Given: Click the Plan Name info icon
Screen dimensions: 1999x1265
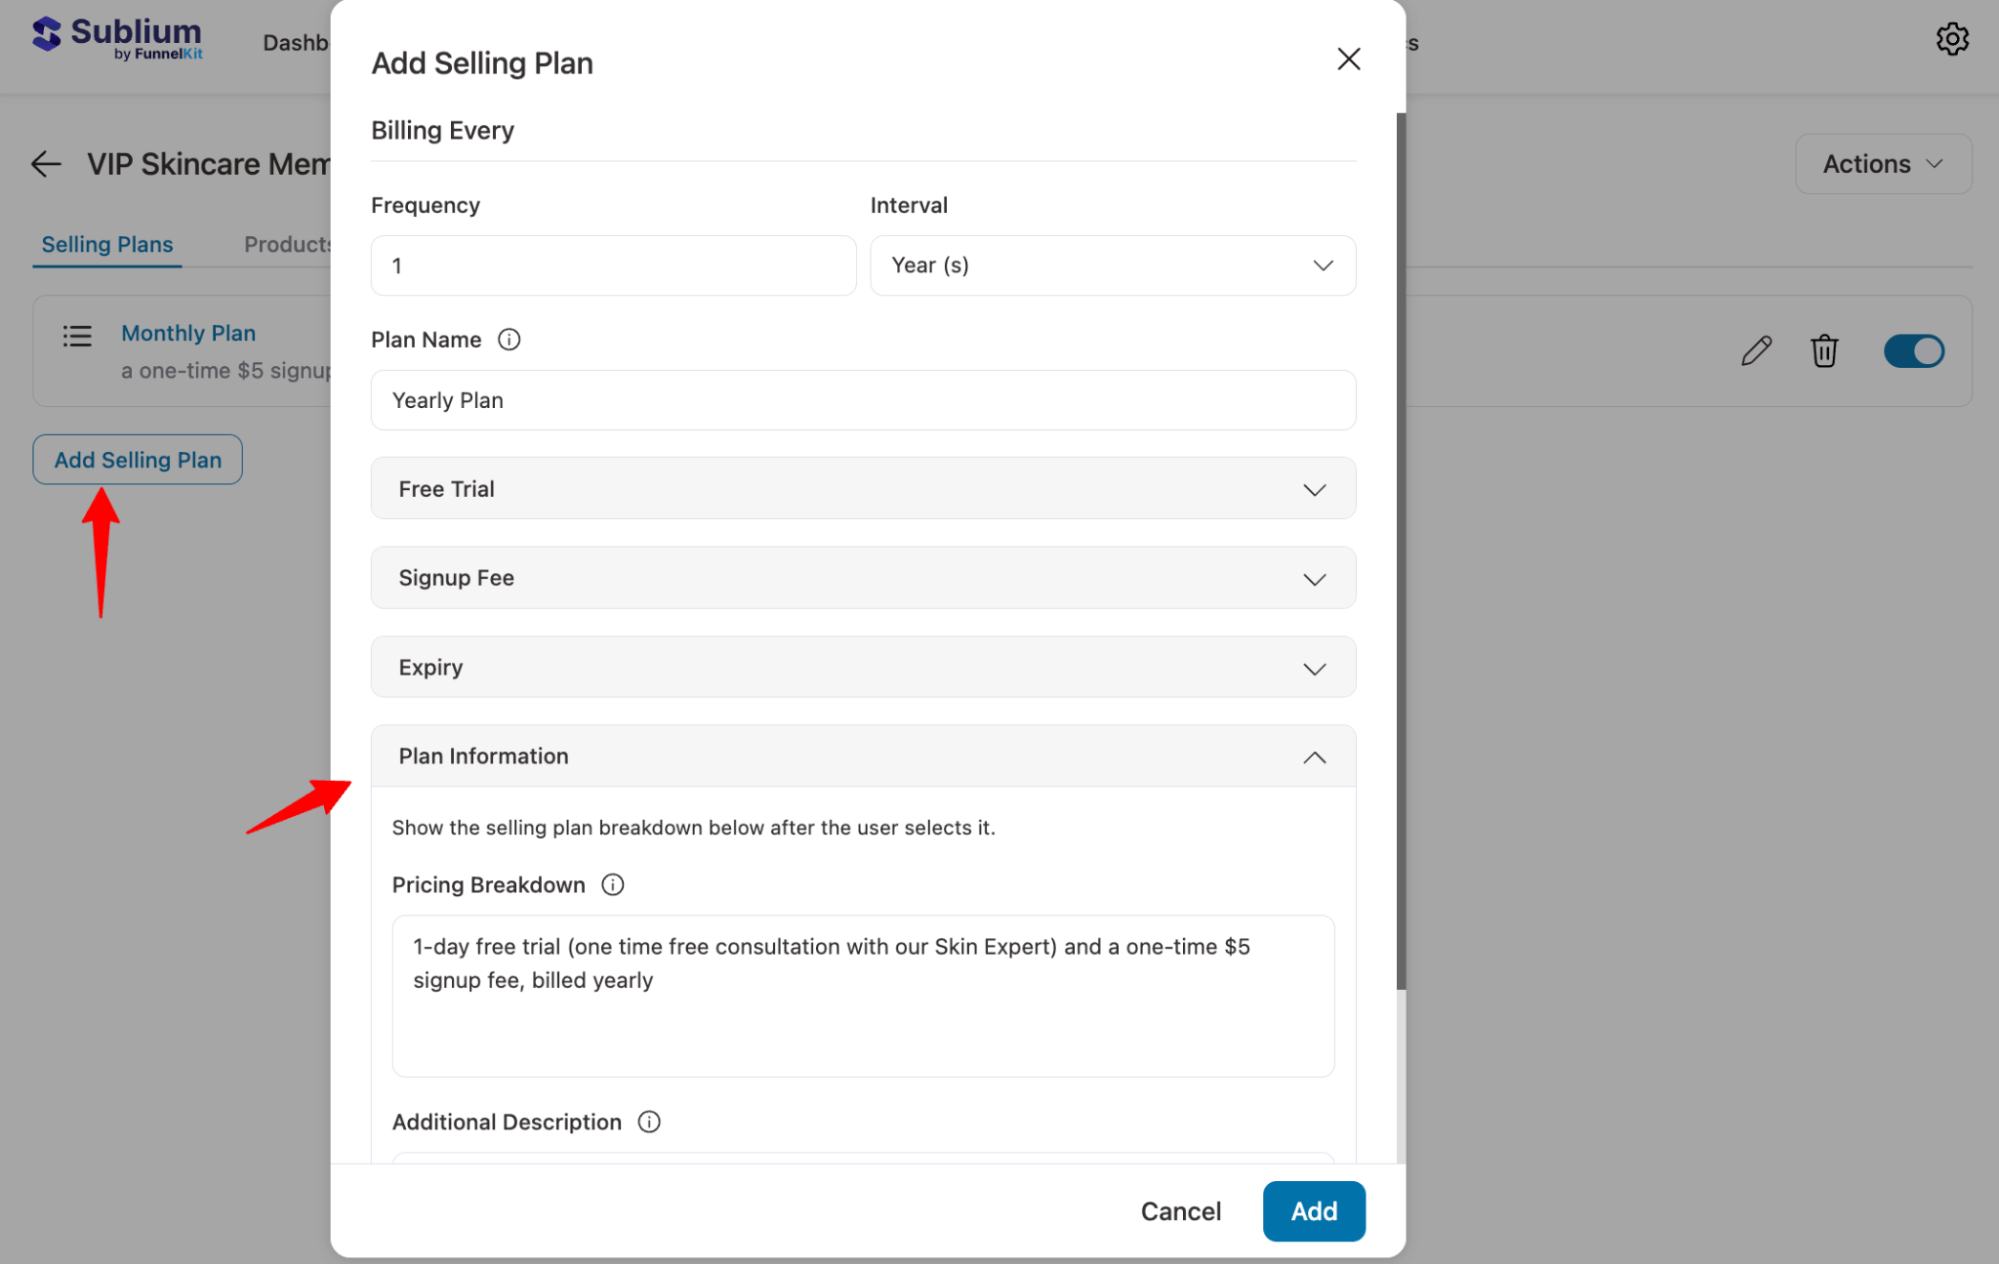Looking at the screenshot, I should point(510,339).
